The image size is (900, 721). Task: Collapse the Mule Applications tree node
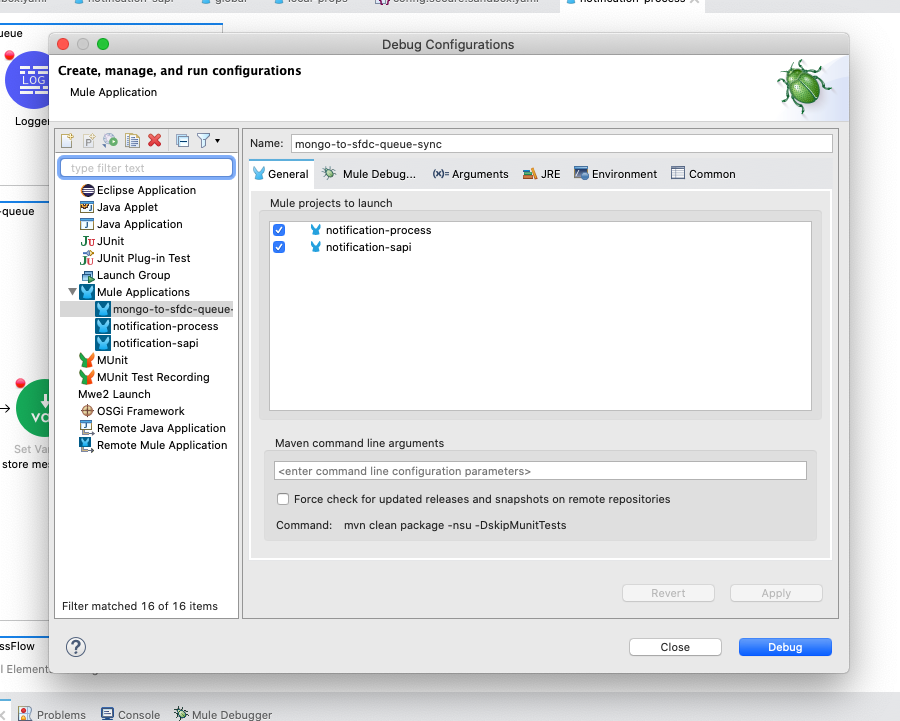[72, 292]
